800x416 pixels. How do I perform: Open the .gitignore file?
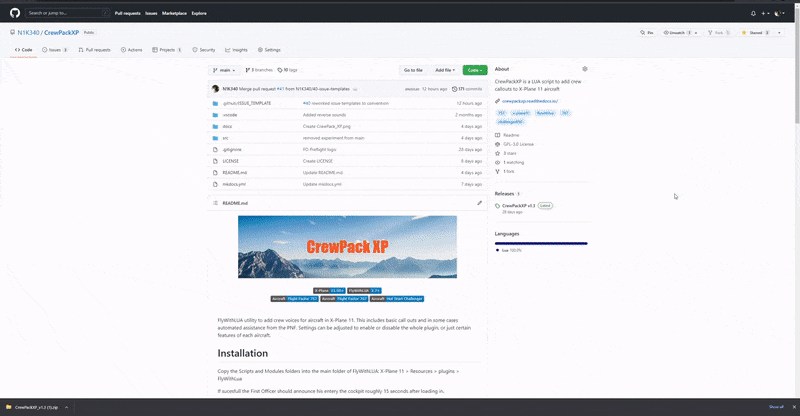[x=232, y=150]
